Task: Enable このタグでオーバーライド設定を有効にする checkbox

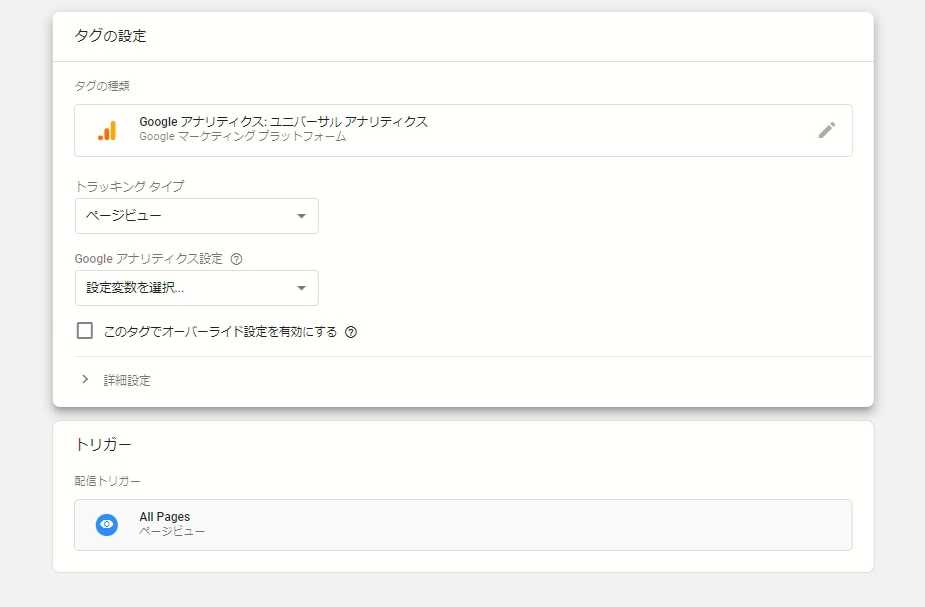Action: point(85,330)
